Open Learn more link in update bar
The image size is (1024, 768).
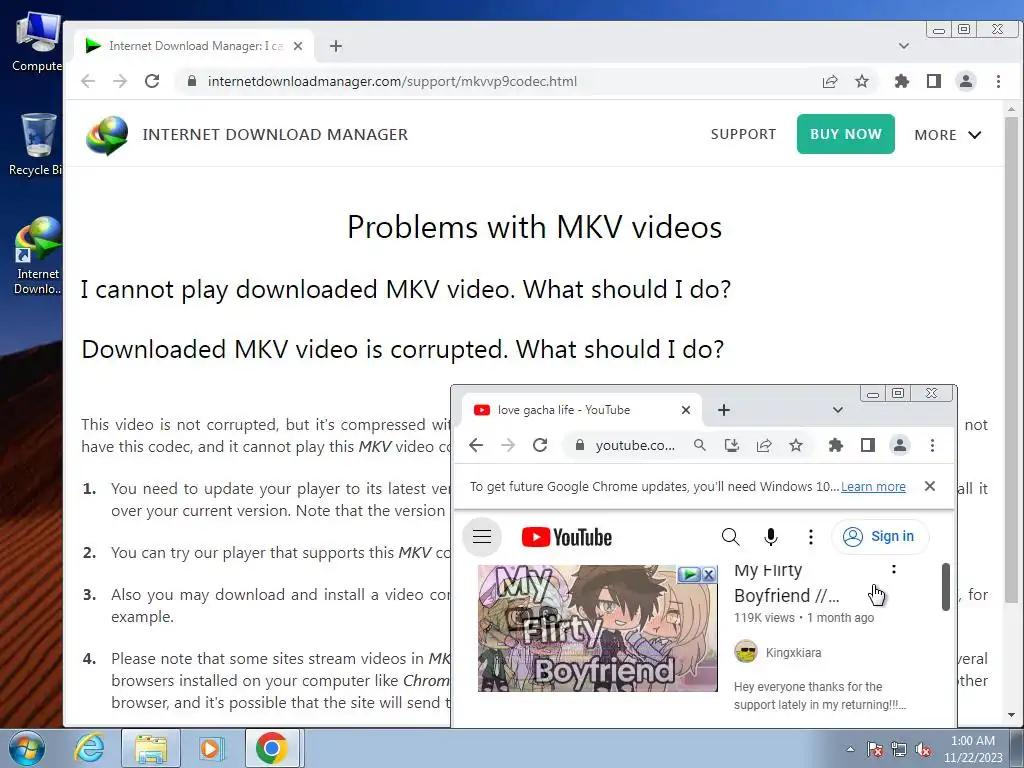click(873, 487)
